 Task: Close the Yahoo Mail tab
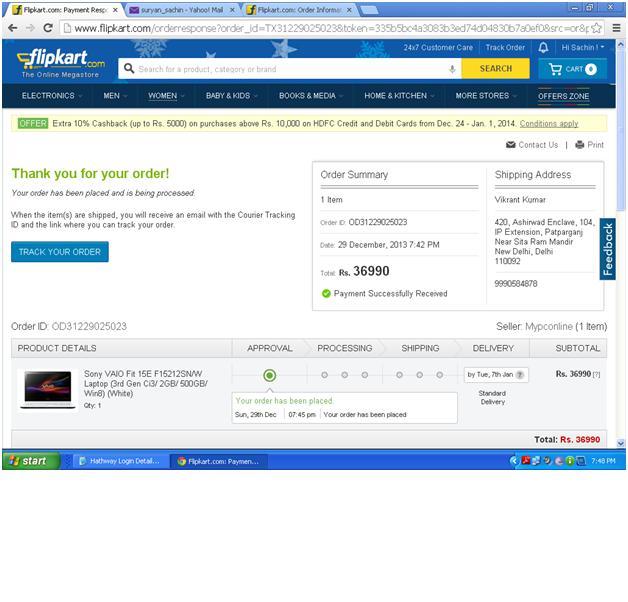tap(232, 10)
